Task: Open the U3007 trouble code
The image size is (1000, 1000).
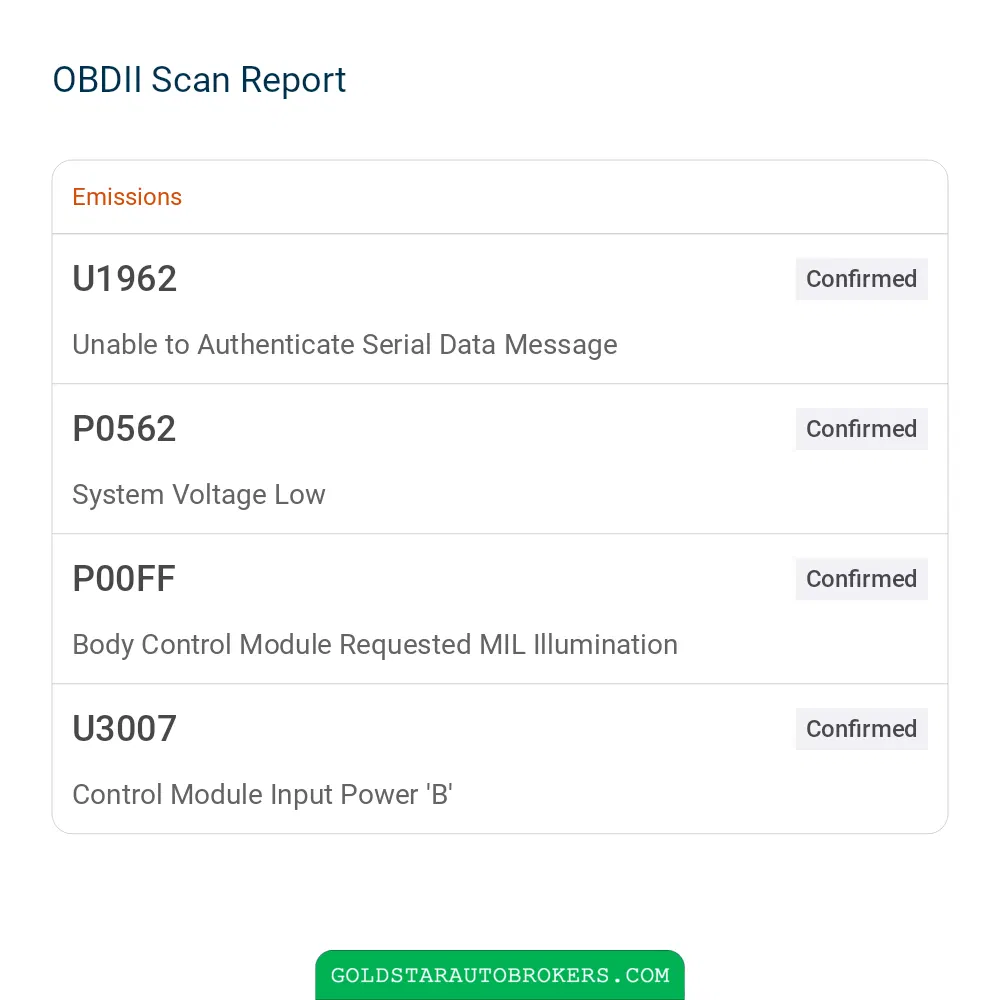Action: tap(124, 728)
